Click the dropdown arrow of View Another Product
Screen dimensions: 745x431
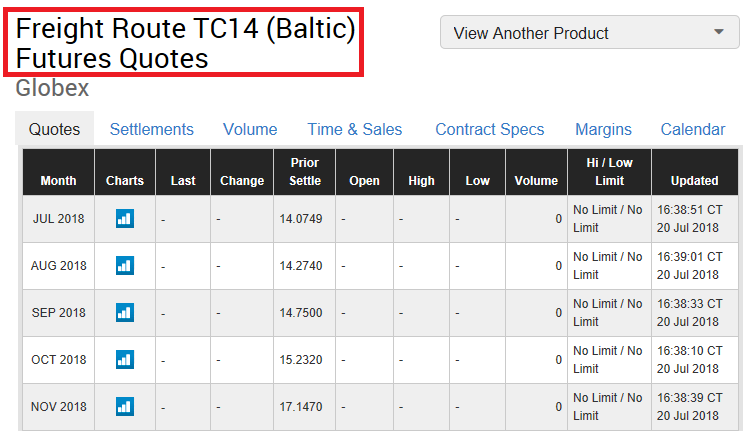[x=719, y=32]
